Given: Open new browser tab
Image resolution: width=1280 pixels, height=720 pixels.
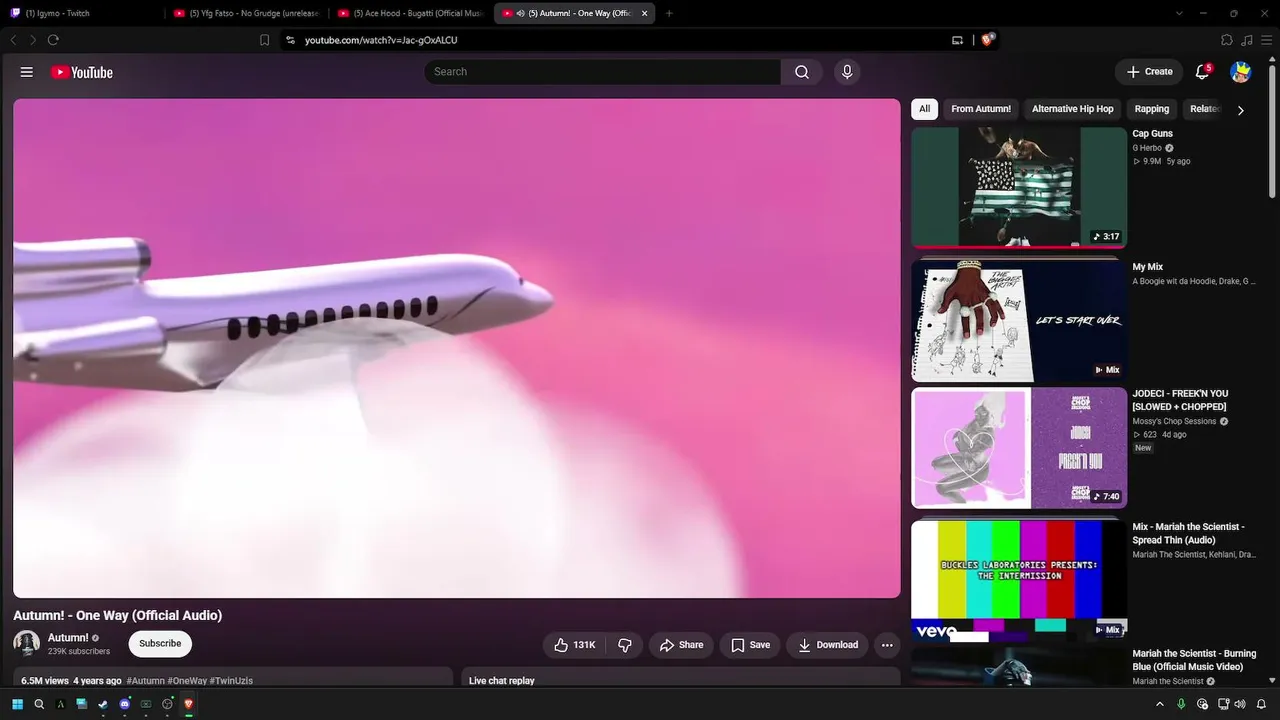Looking at the screenshot, I should coord(669,13).
